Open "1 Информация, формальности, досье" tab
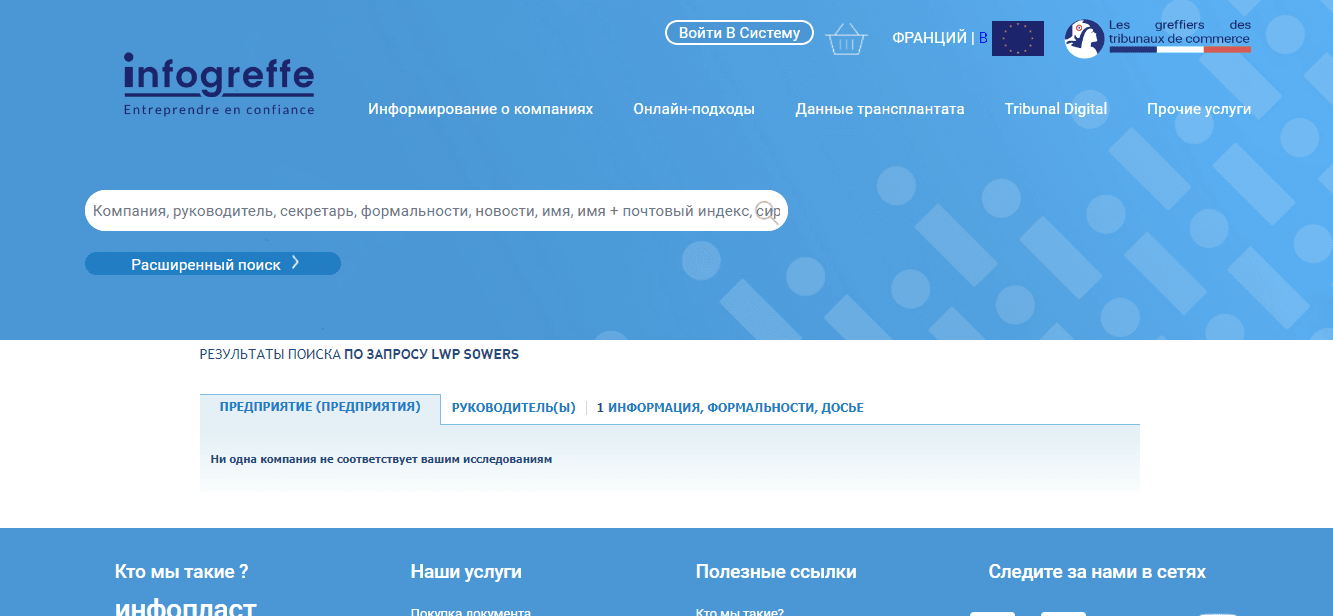Viewport: 1333px width, 616px height. pyautogui.click(x=730, y=408)
